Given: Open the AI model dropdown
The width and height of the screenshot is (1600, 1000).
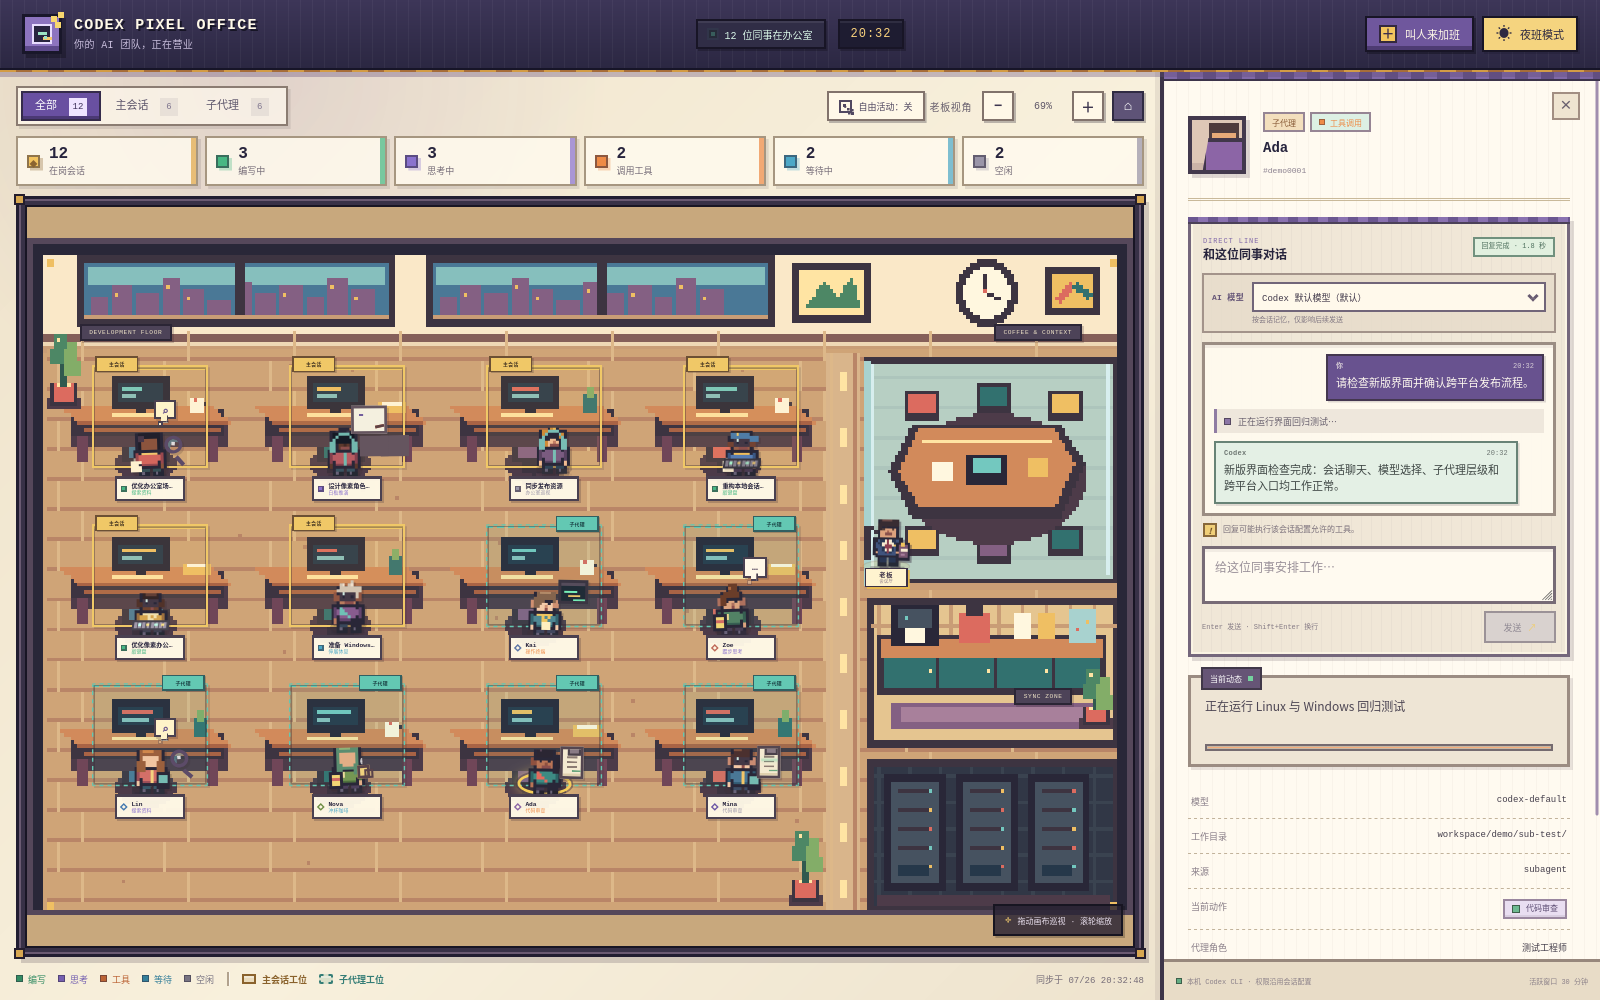Looking at the screenshot, I should (1398, 297).
